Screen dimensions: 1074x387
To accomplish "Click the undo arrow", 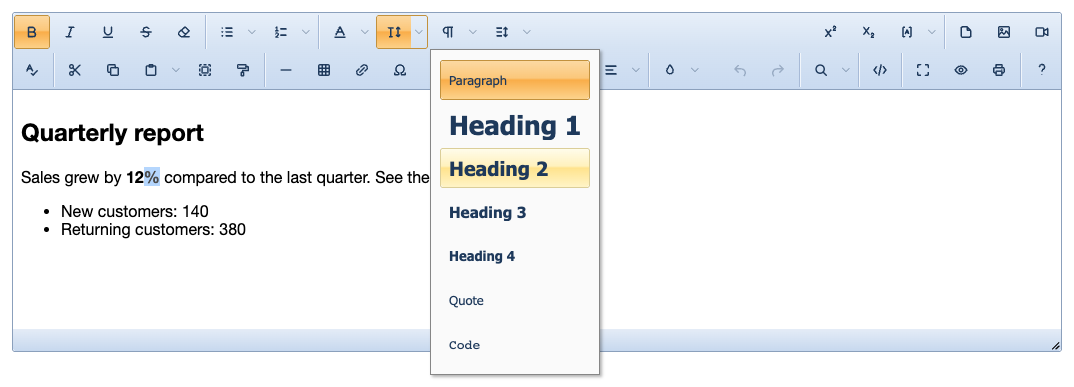I will point(740,70).
